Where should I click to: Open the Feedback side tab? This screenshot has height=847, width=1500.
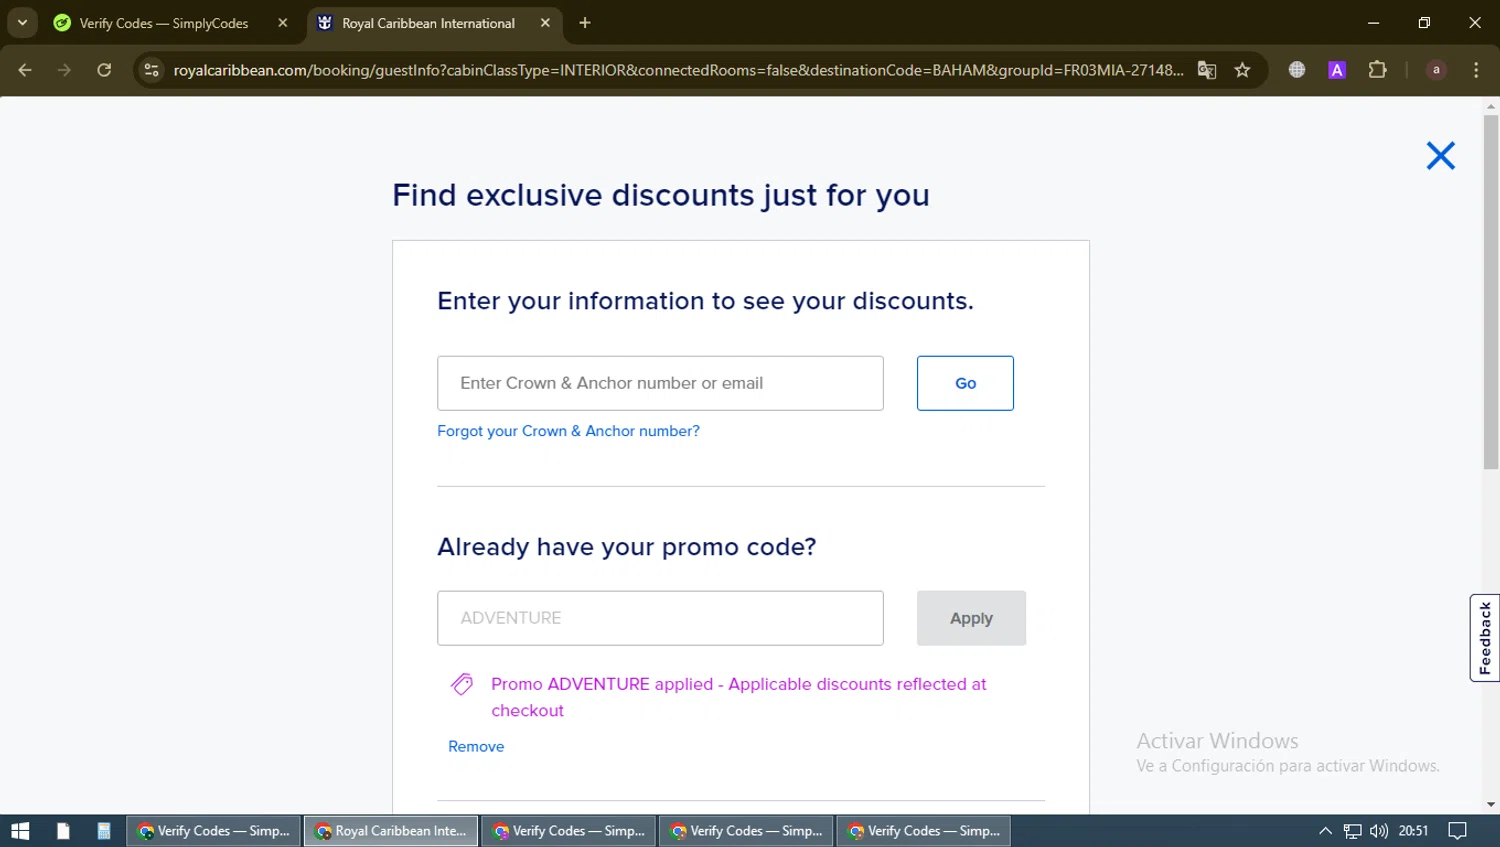coord(1485,638)
